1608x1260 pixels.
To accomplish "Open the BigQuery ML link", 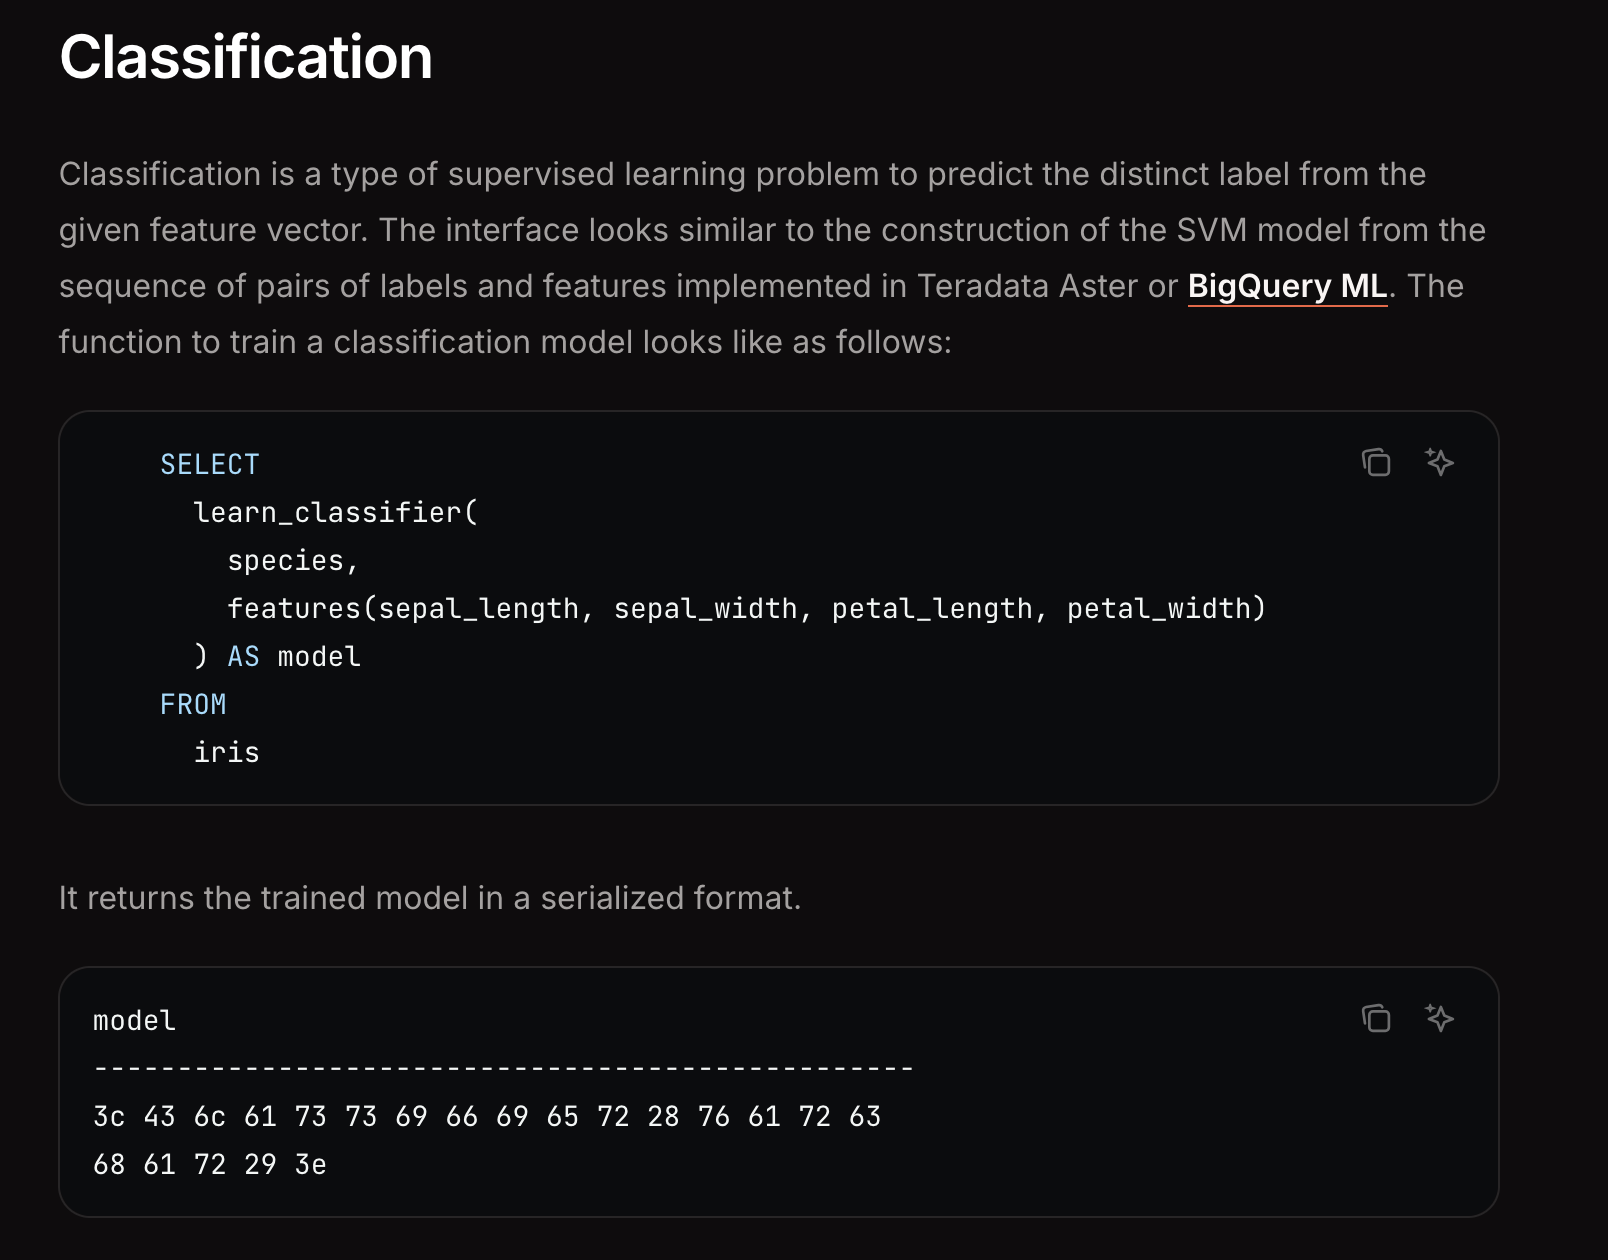I will point(1287,286).
